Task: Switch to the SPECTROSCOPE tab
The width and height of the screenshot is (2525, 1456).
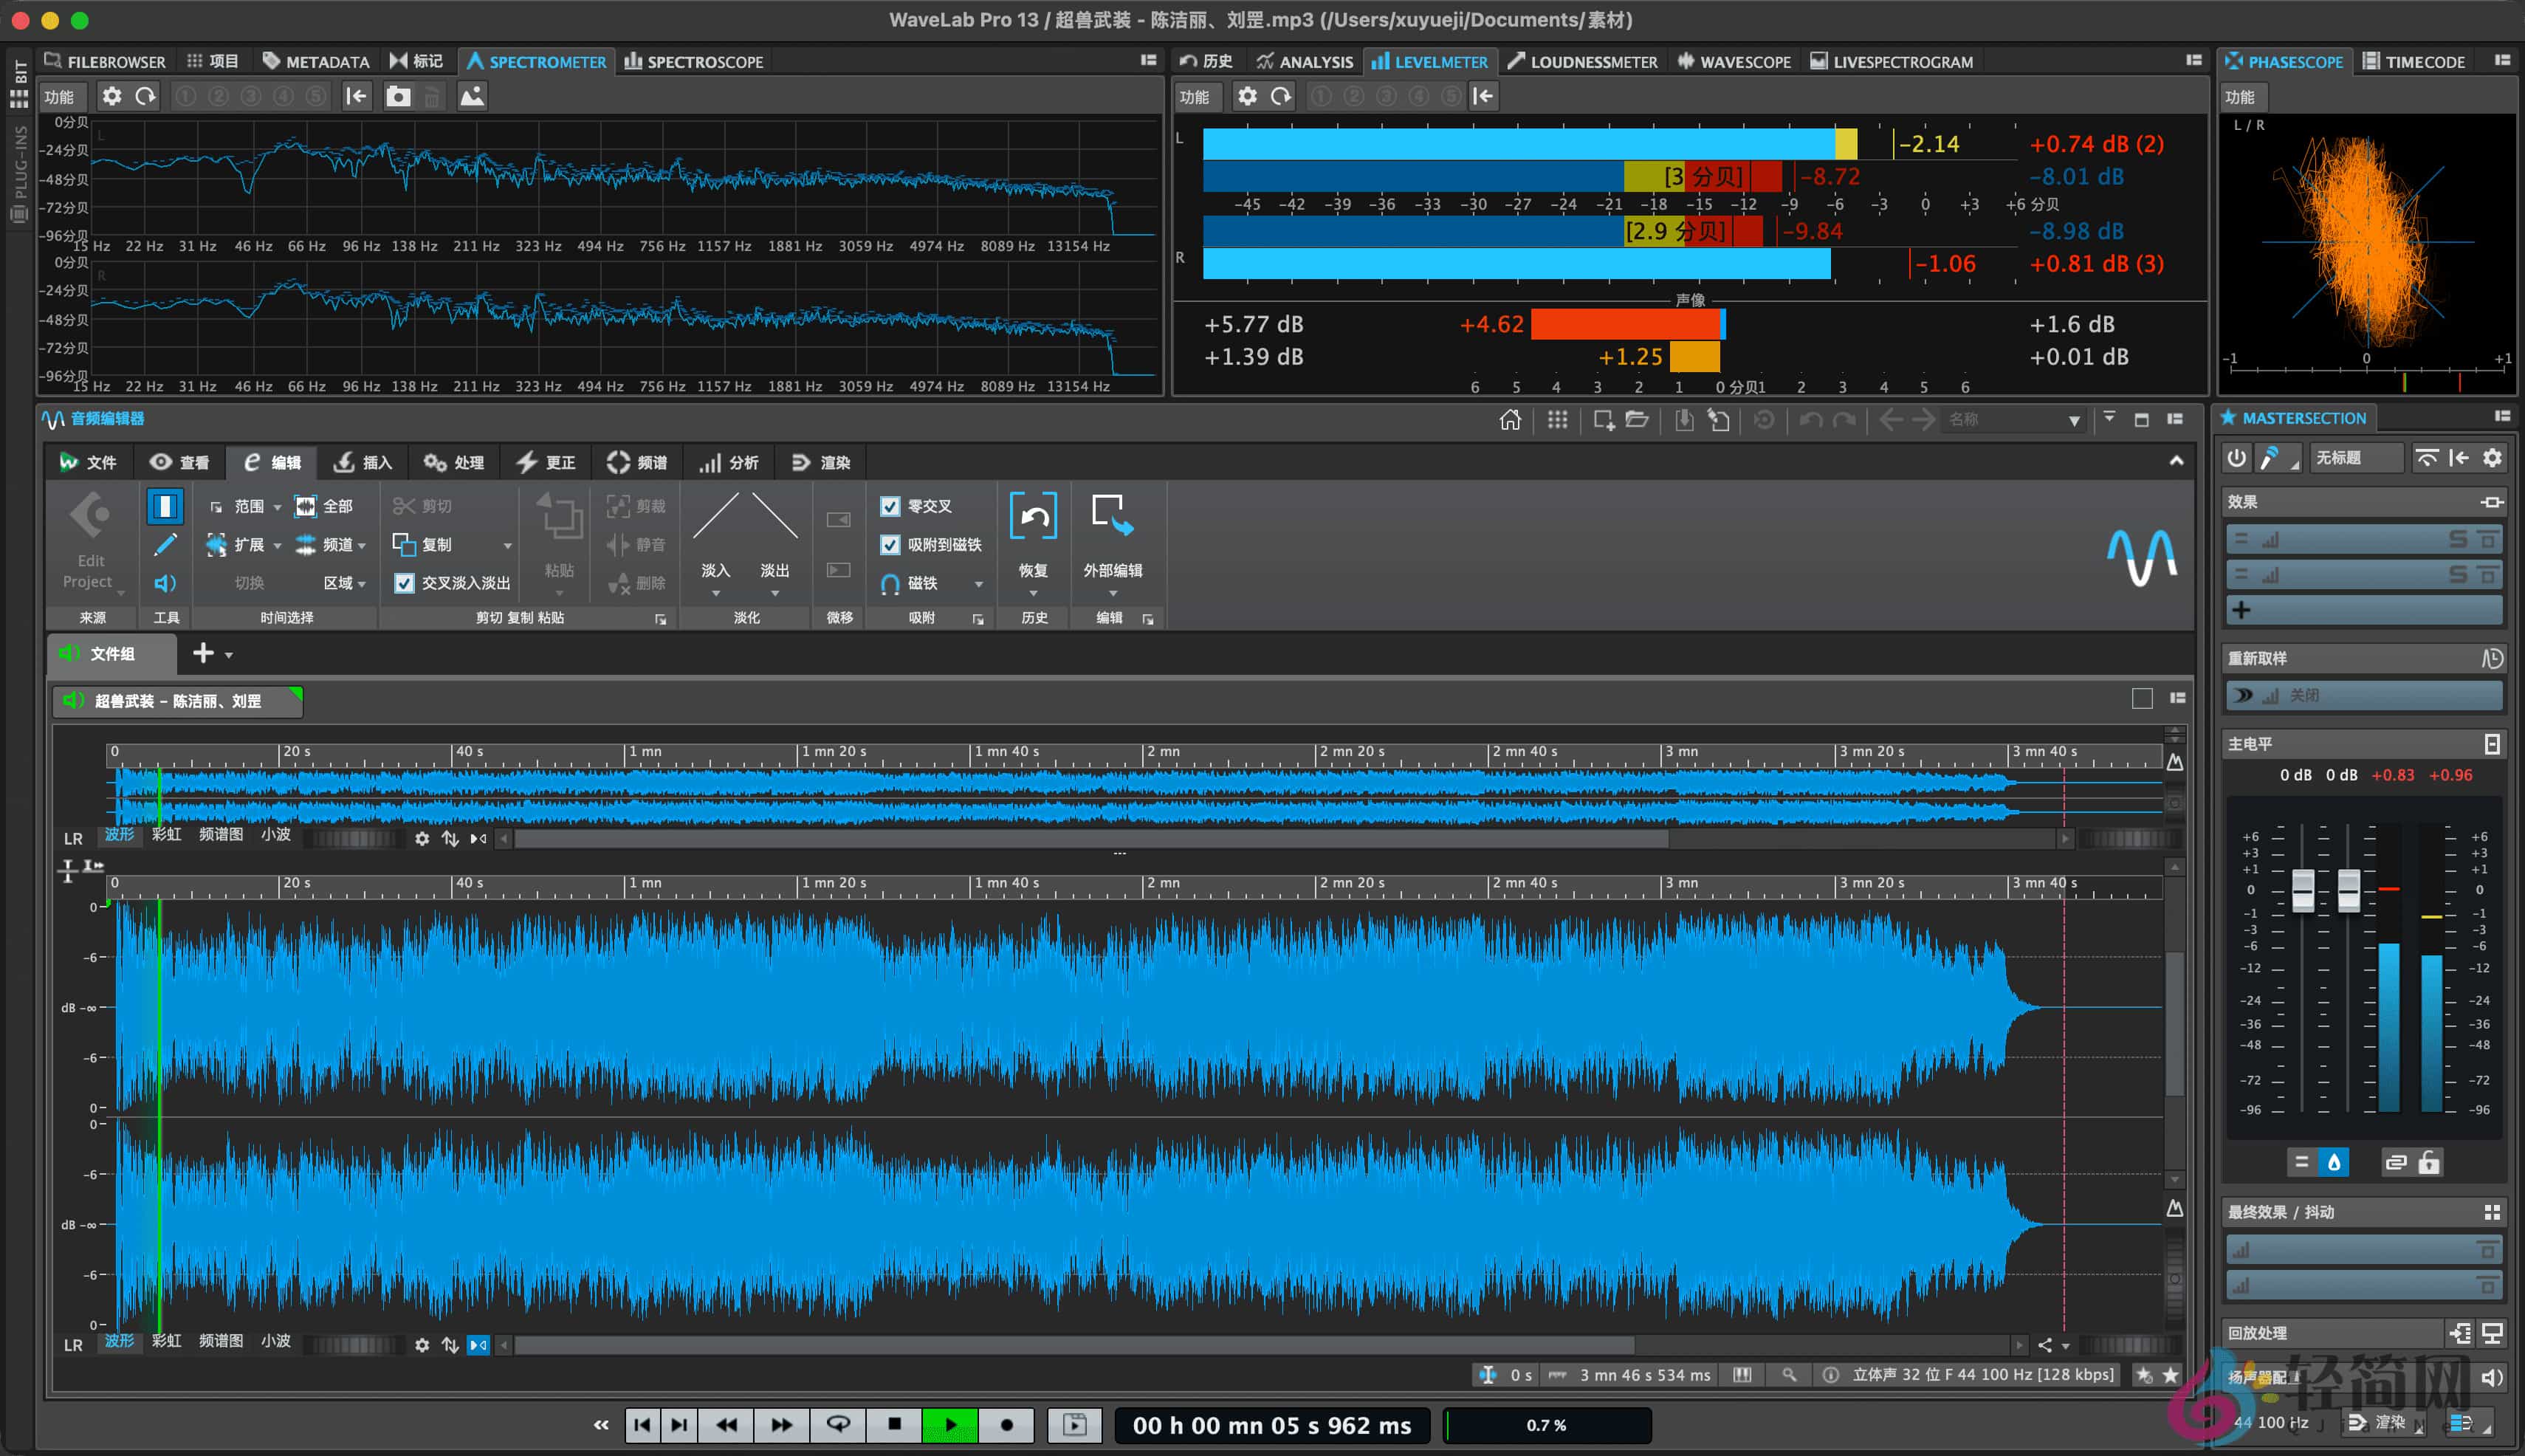Action: pos(694,62)
